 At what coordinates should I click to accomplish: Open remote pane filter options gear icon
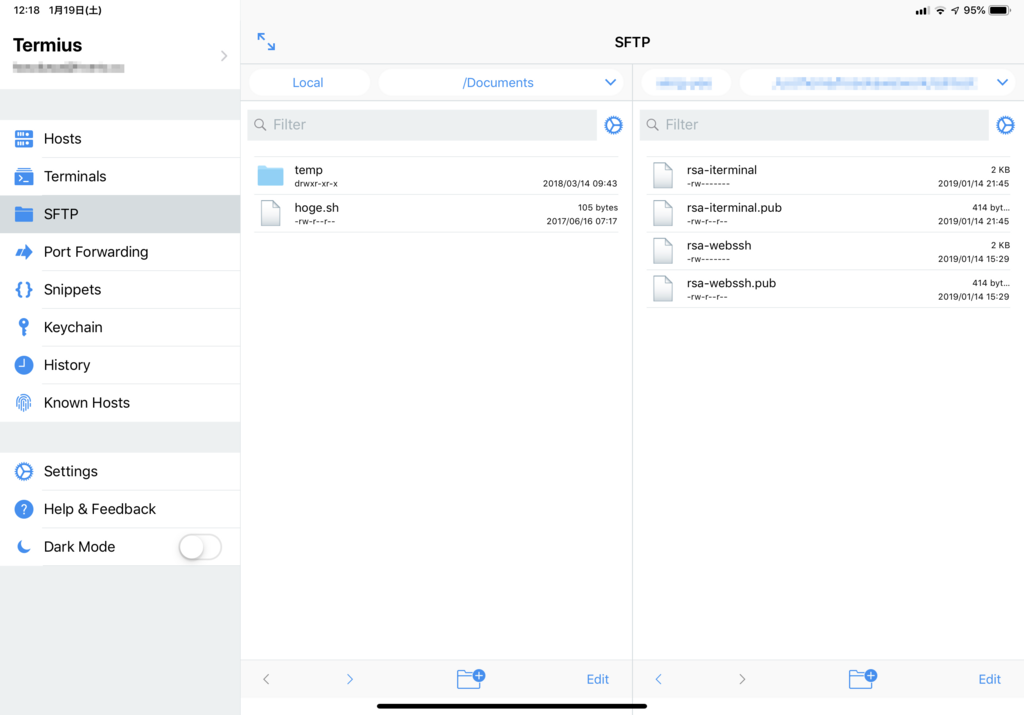tap(1005, 125)
